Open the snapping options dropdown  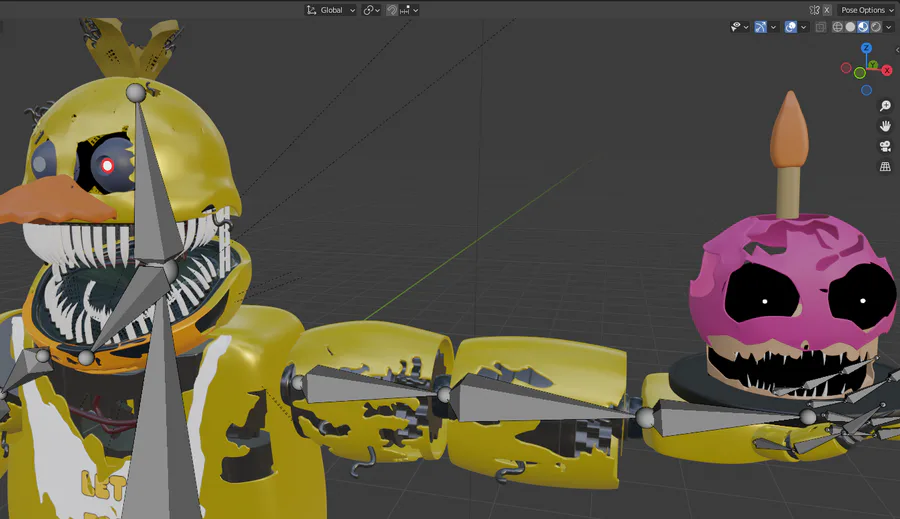pyautogui.click(x=409, y=10)
